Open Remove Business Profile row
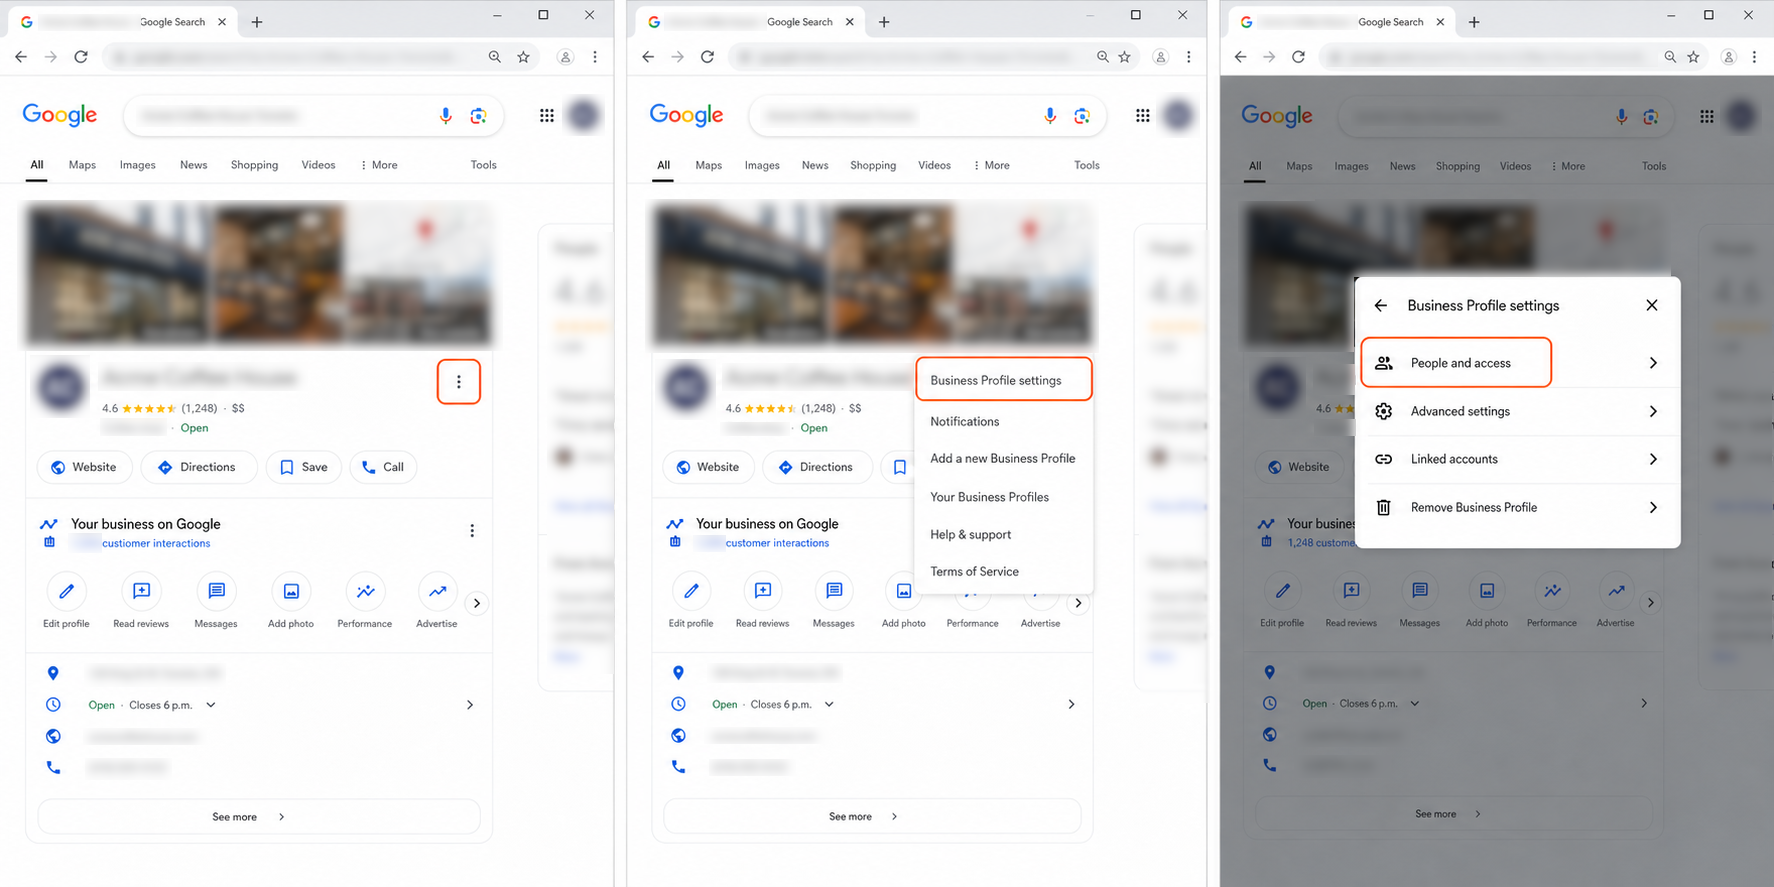 (1516, 507)
